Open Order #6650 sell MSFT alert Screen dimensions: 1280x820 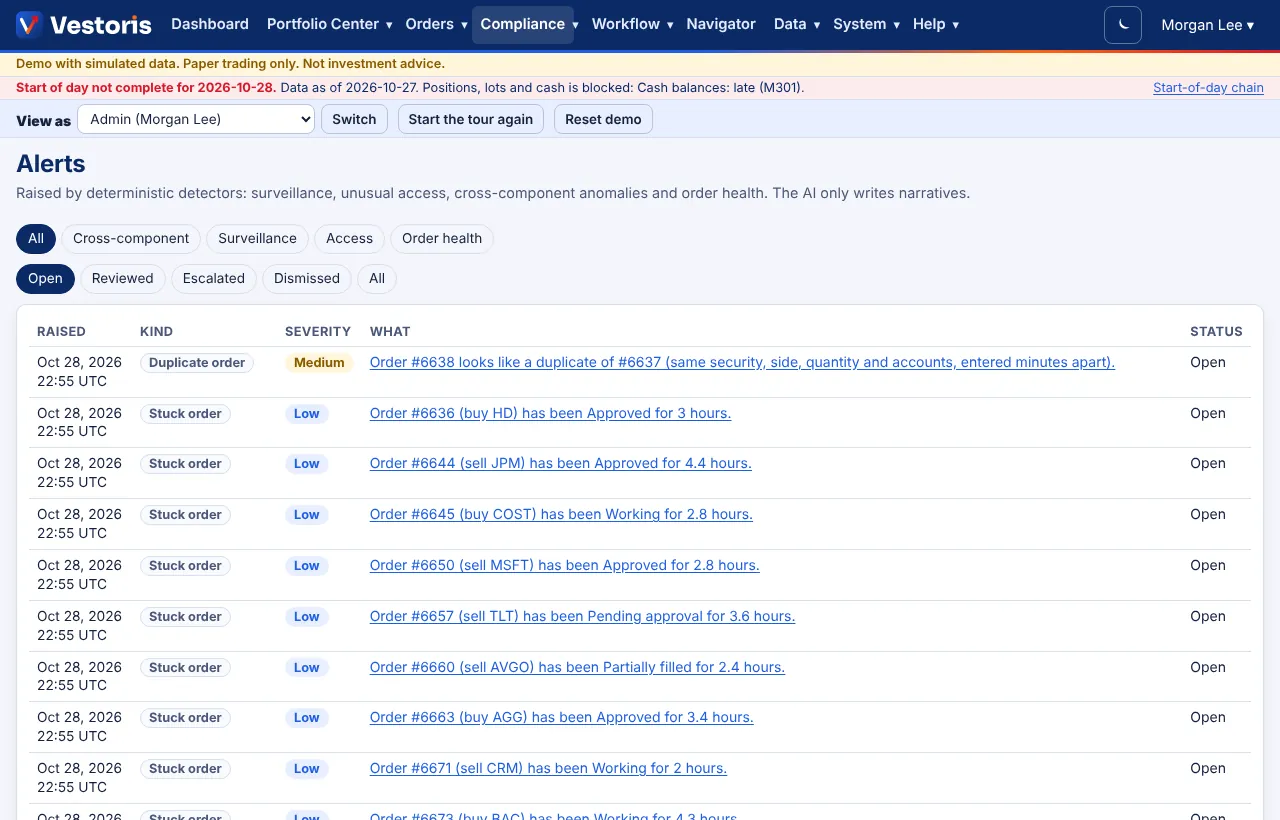564,565
